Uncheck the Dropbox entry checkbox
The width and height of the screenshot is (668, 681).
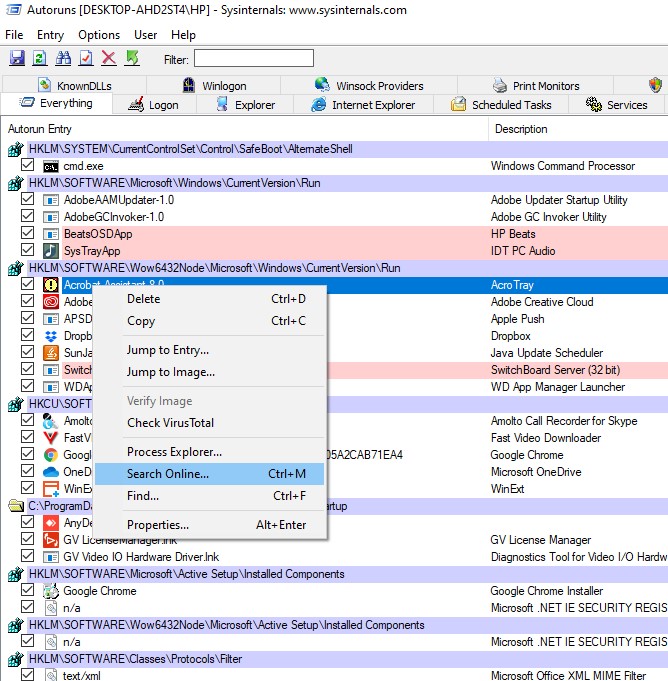click(x=27, y=335)
